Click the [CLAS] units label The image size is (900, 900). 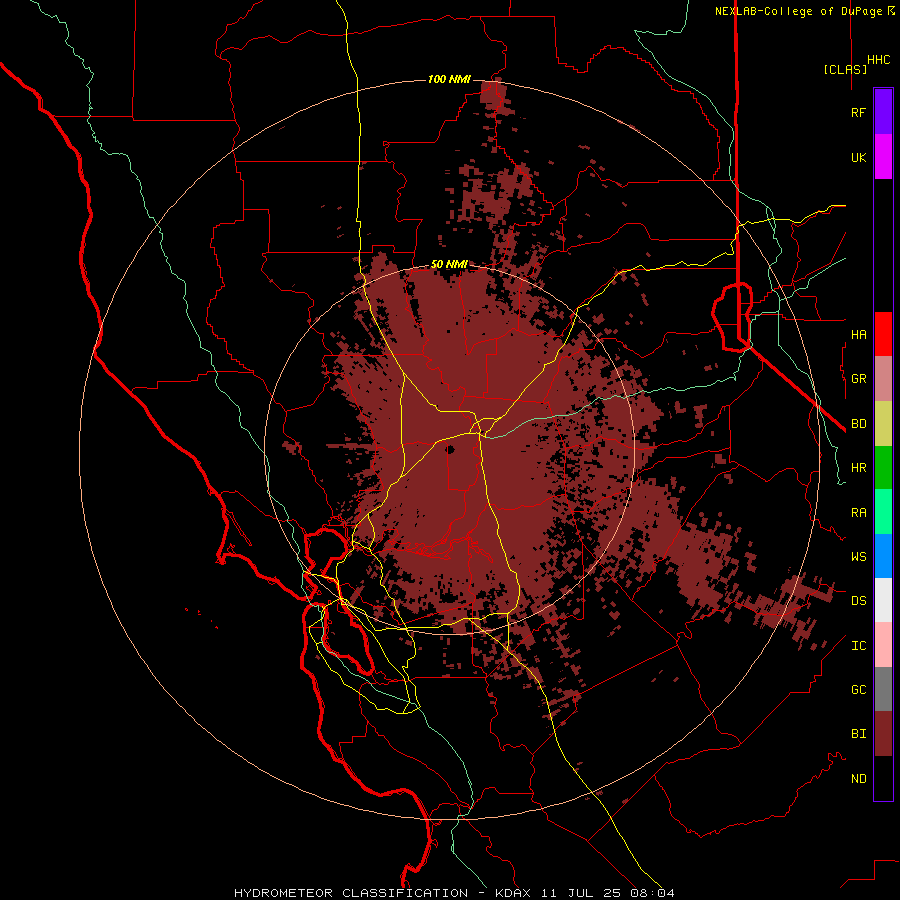click(845, 69)
